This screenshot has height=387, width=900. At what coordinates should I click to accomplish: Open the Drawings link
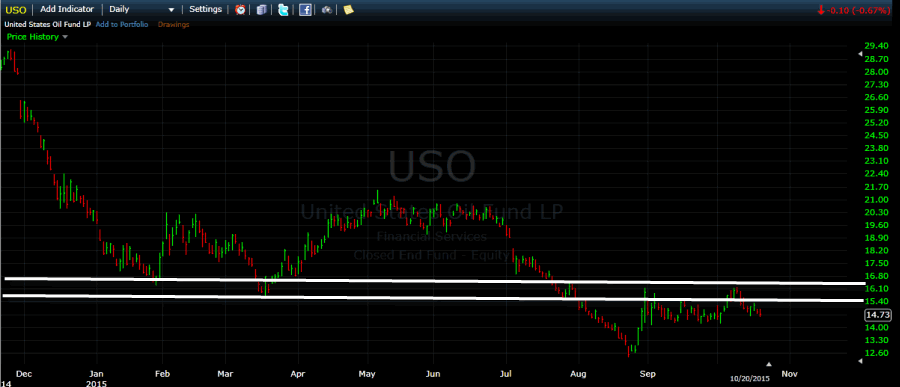point(173,25)
